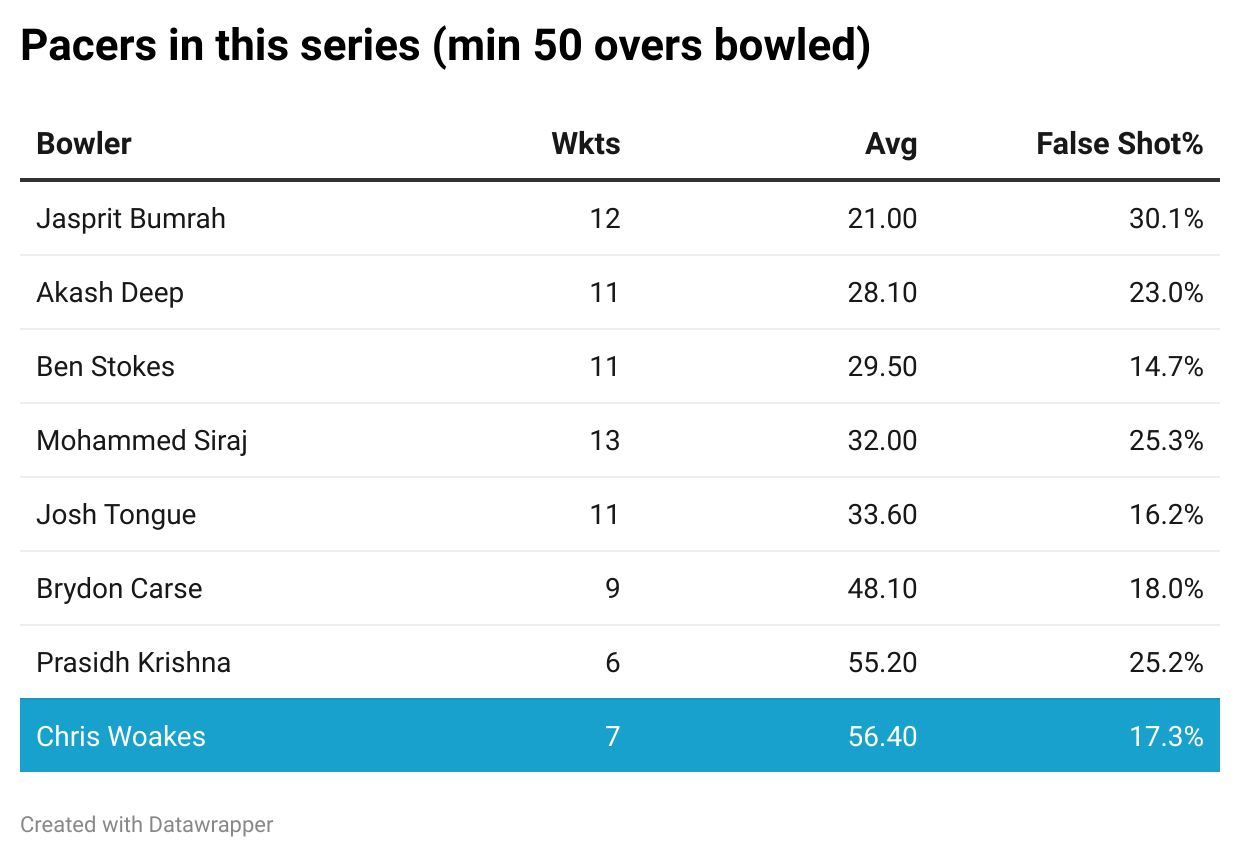The image size is (1240, 858).
Task: Click Prasidh Krishna's 25.2% false shot value
Action: (1166, 662)
